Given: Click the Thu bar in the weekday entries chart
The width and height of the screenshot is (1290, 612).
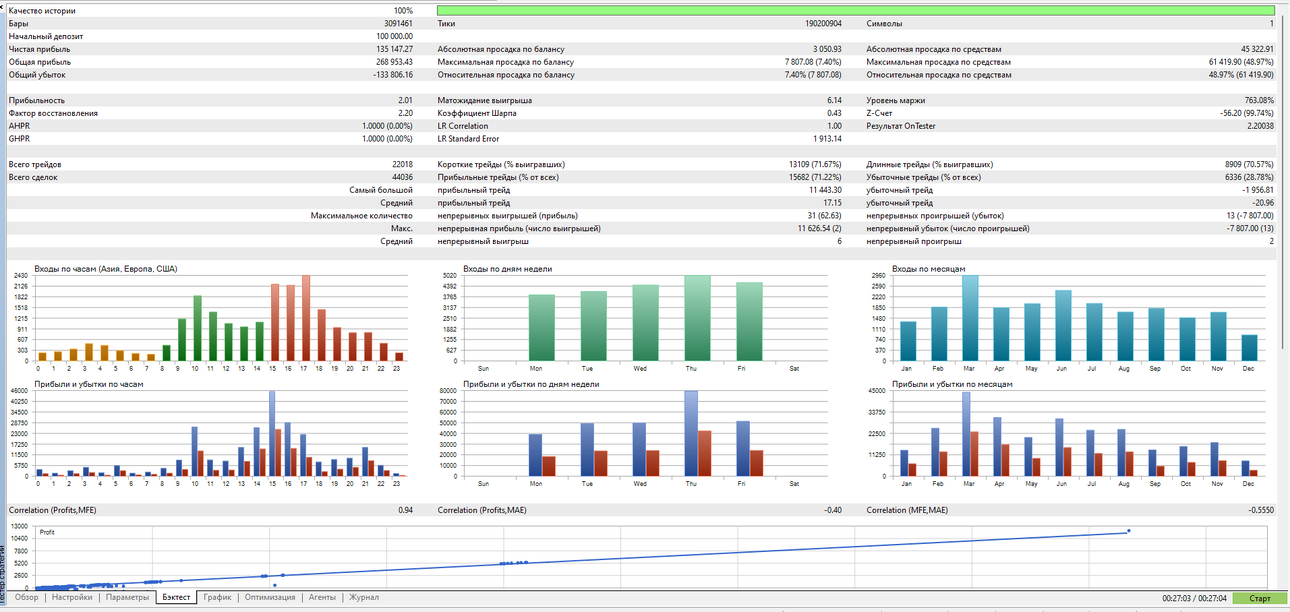Looking at the screenshot, I should 697,318.
